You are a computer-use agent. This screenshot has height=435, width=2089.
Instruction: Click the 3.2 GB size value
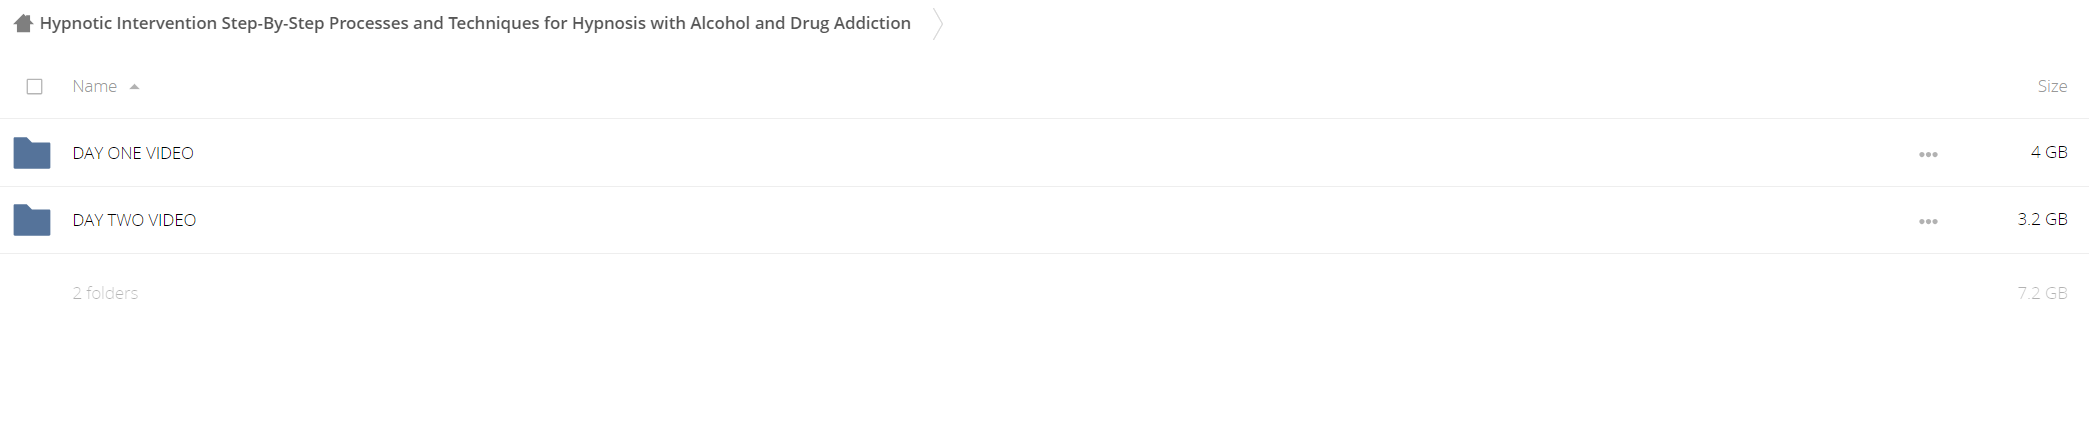(x=2042, y=219)
